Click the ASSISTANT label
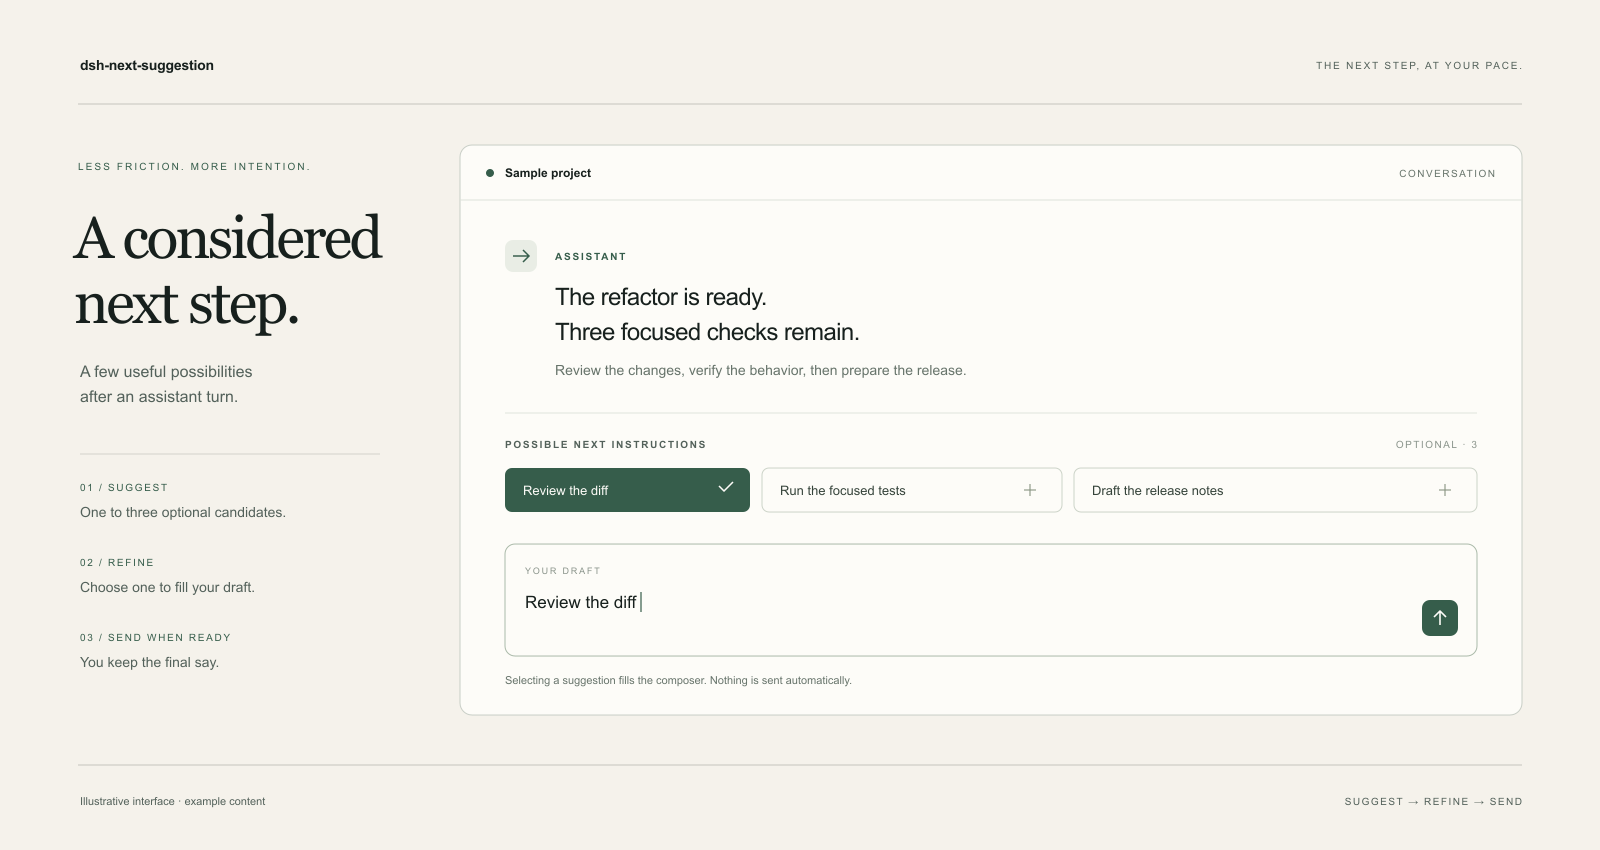Viewport: 1600px width, 850px height. [590, 257]
